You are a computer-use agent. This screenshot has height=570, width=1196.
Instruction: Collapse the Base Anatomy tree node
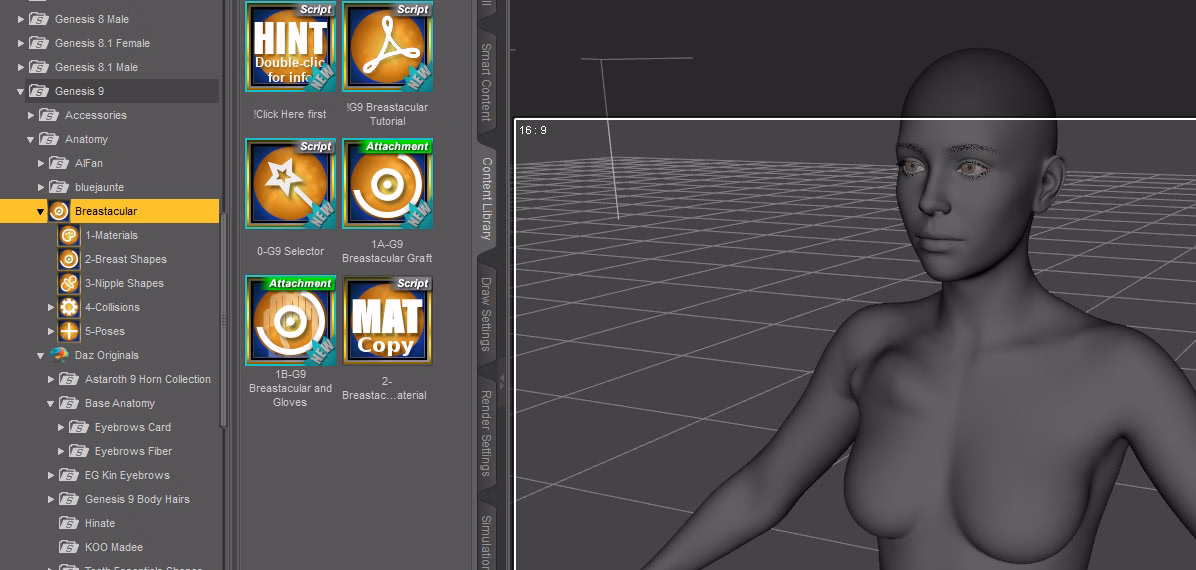click(51, 403)
